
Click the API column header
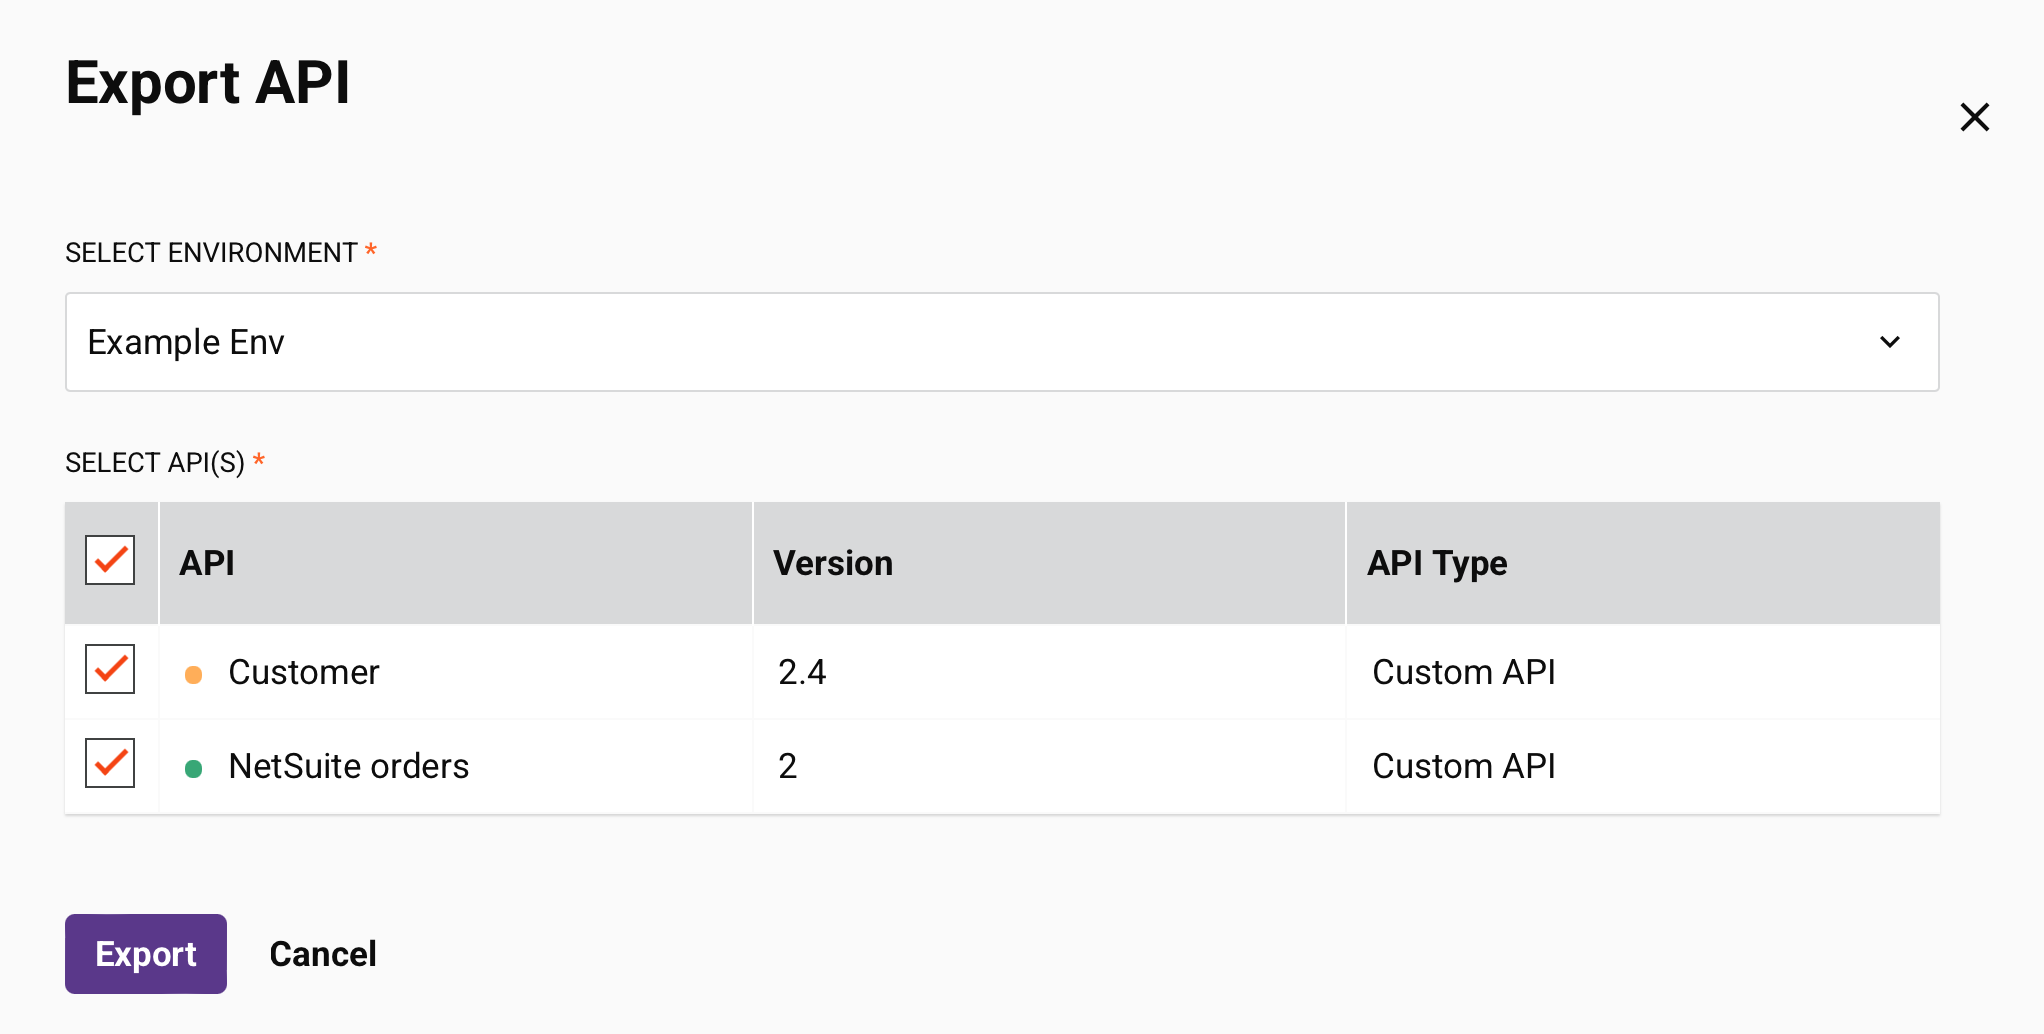[207, 562]
